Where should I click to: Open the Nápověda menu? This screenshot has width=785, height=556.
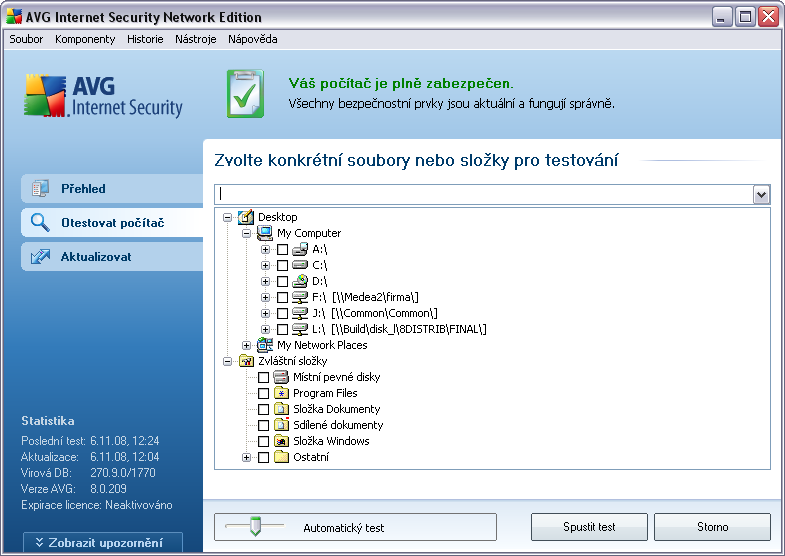point(253,39)
